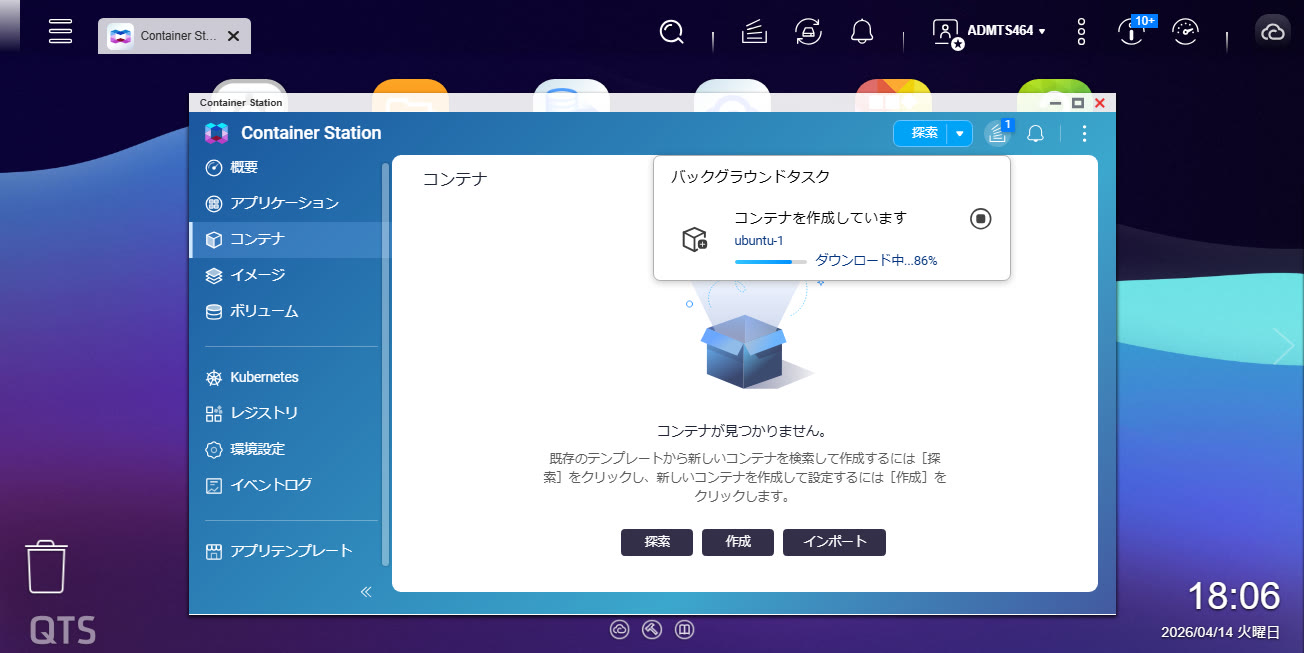The width and height of the screenshot is (1304, 653).
Task: Open Container Station notifications bell
Action: [x=1036, y=133]
